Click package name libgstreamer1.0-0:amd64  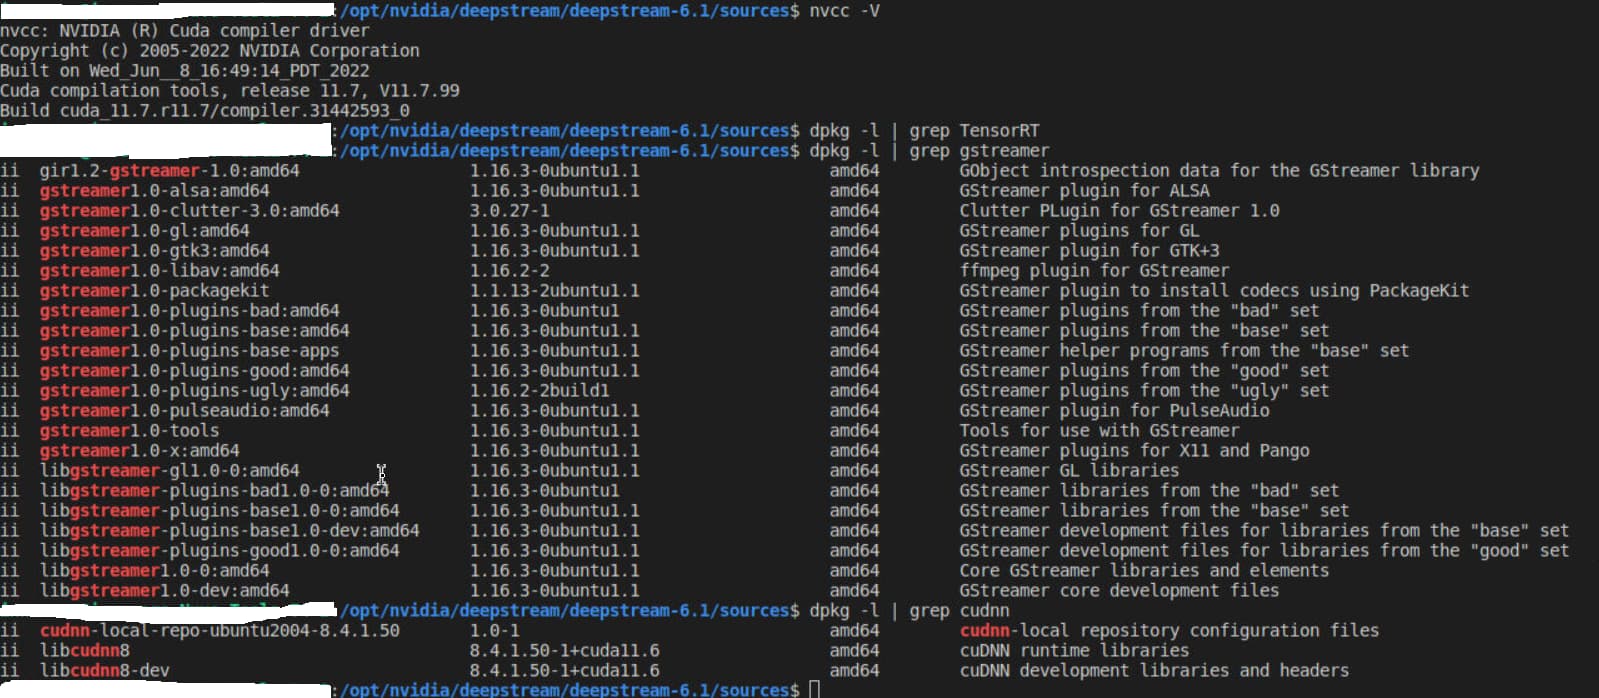pyautogui.click(x=155, y=571)
